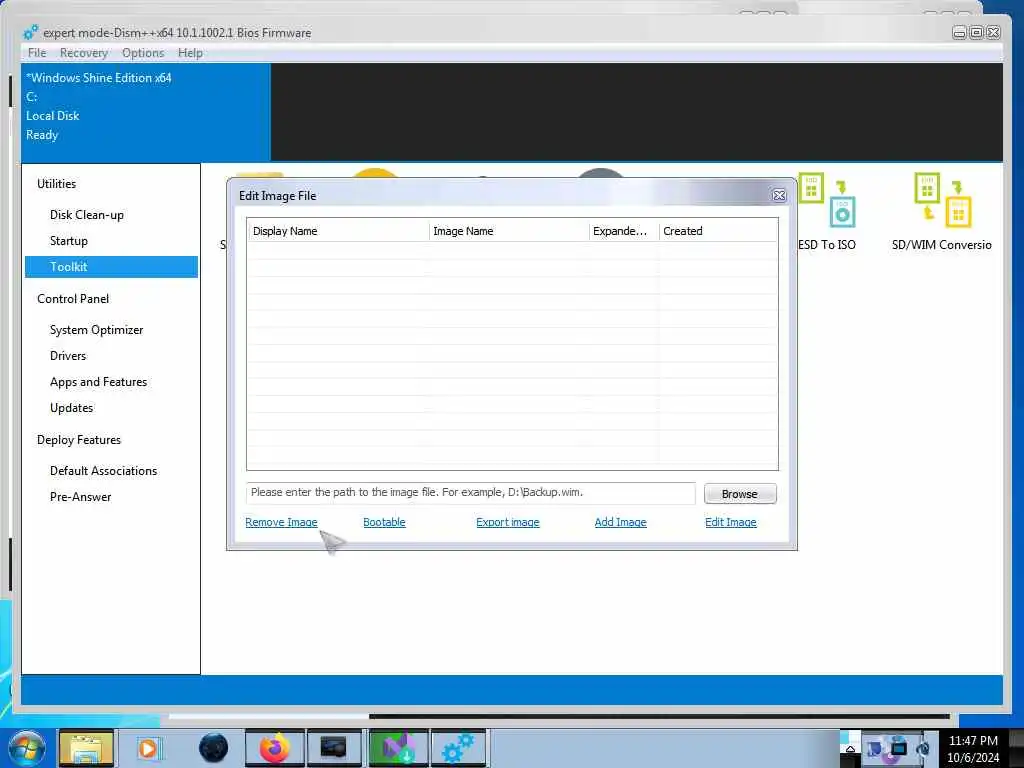Image resolution: width=1024 pixels, height=768 pixels.
Task: Sort by Created column header
Action: point(718,231)
